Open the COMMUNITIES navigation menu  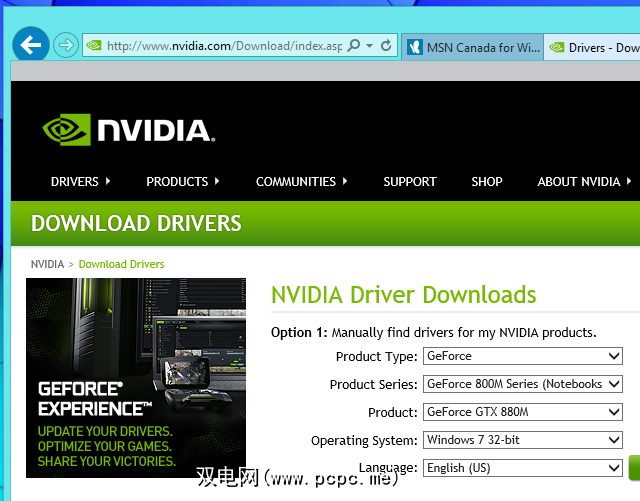pyautogui.click(x=301, y=181)
